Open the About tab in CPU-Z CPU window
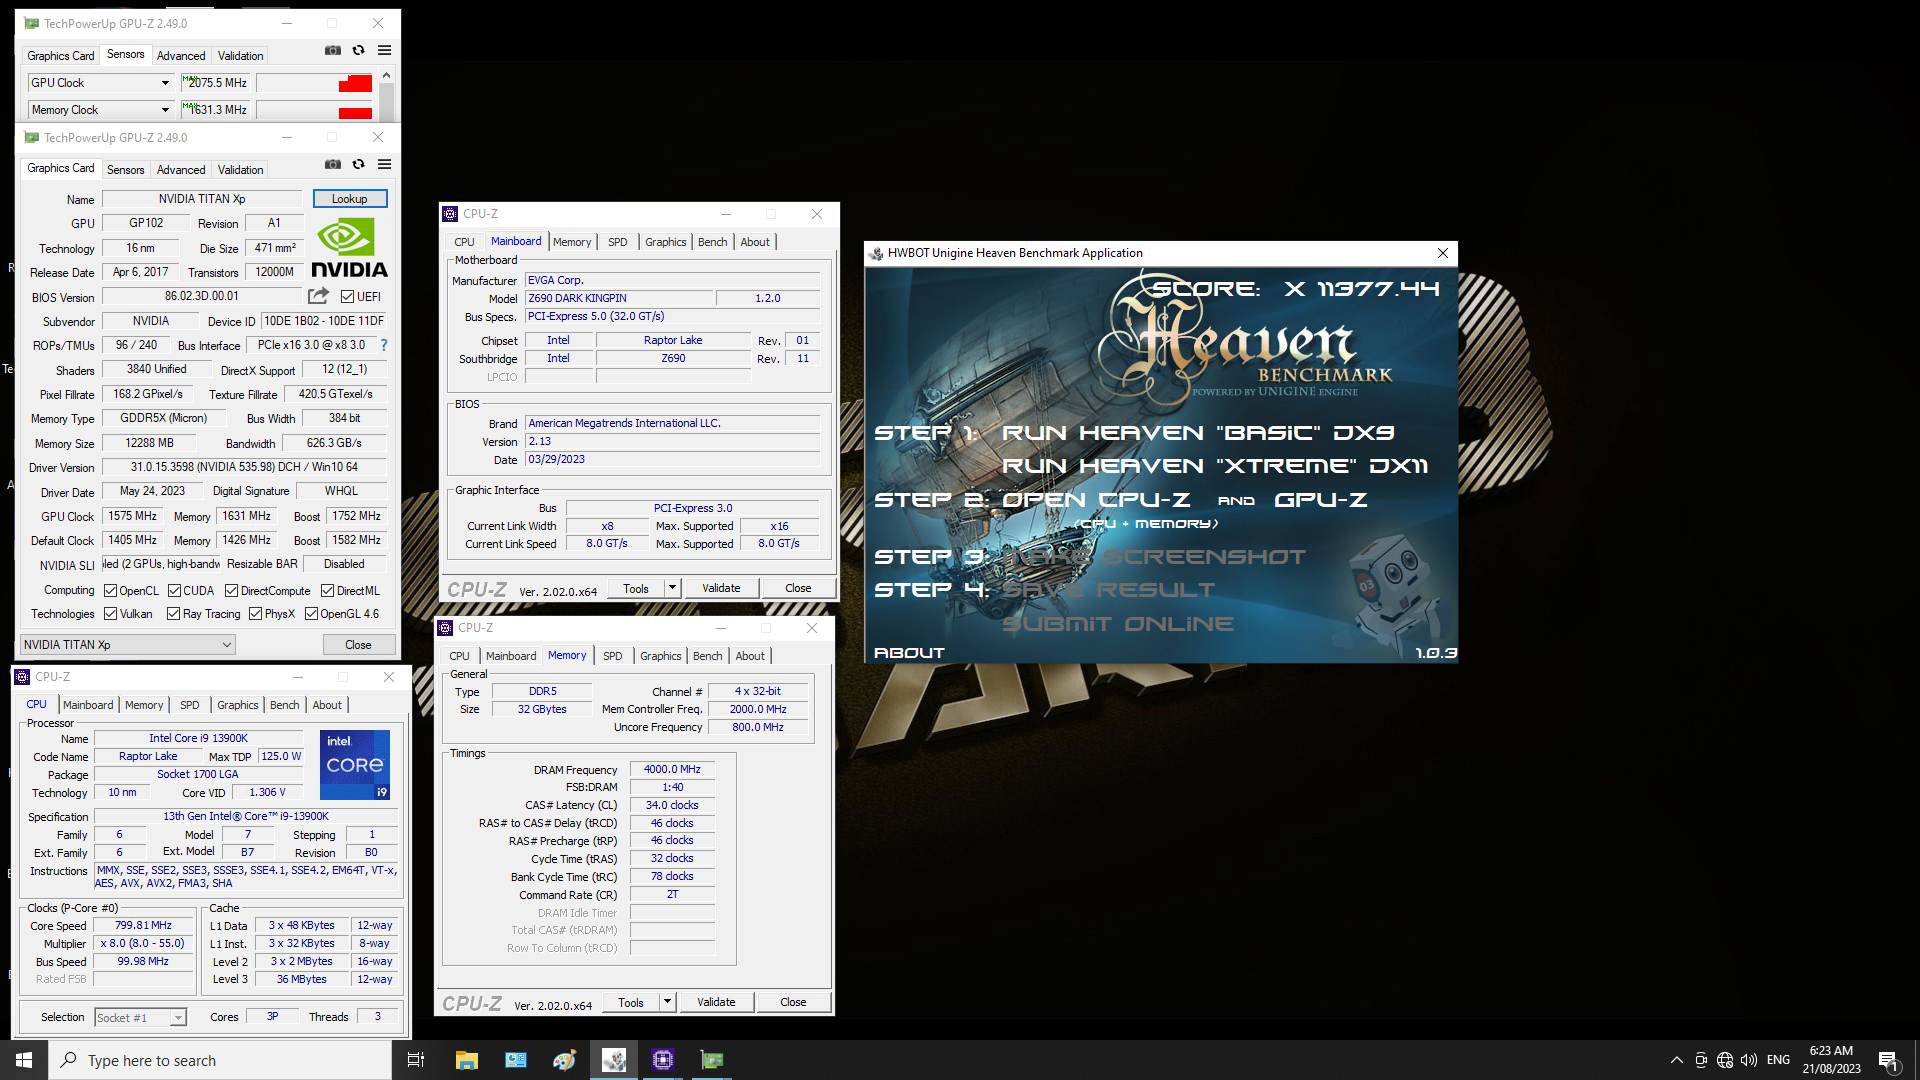 click(327, 705)
